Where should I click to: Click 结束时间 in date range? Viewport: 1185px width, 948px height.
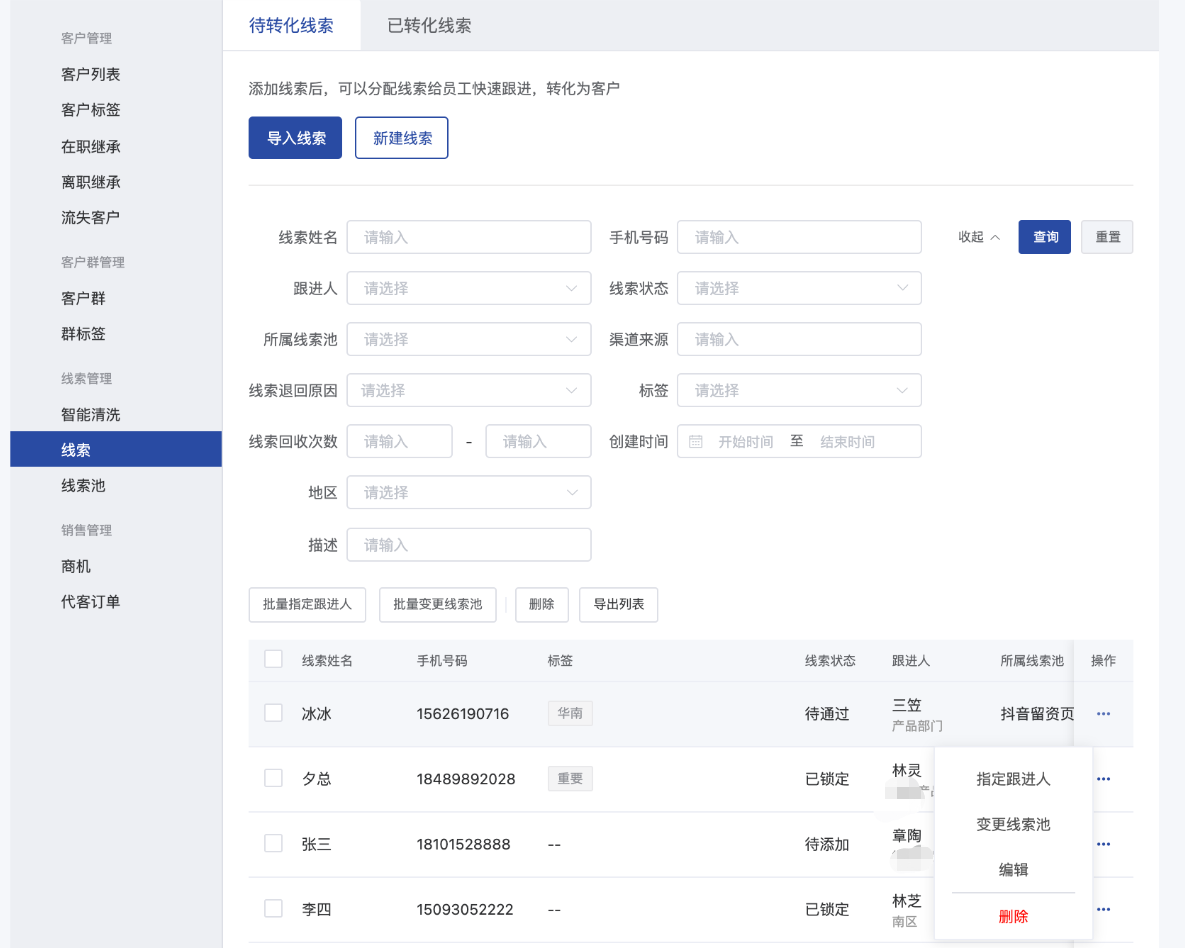click(847, 441)
